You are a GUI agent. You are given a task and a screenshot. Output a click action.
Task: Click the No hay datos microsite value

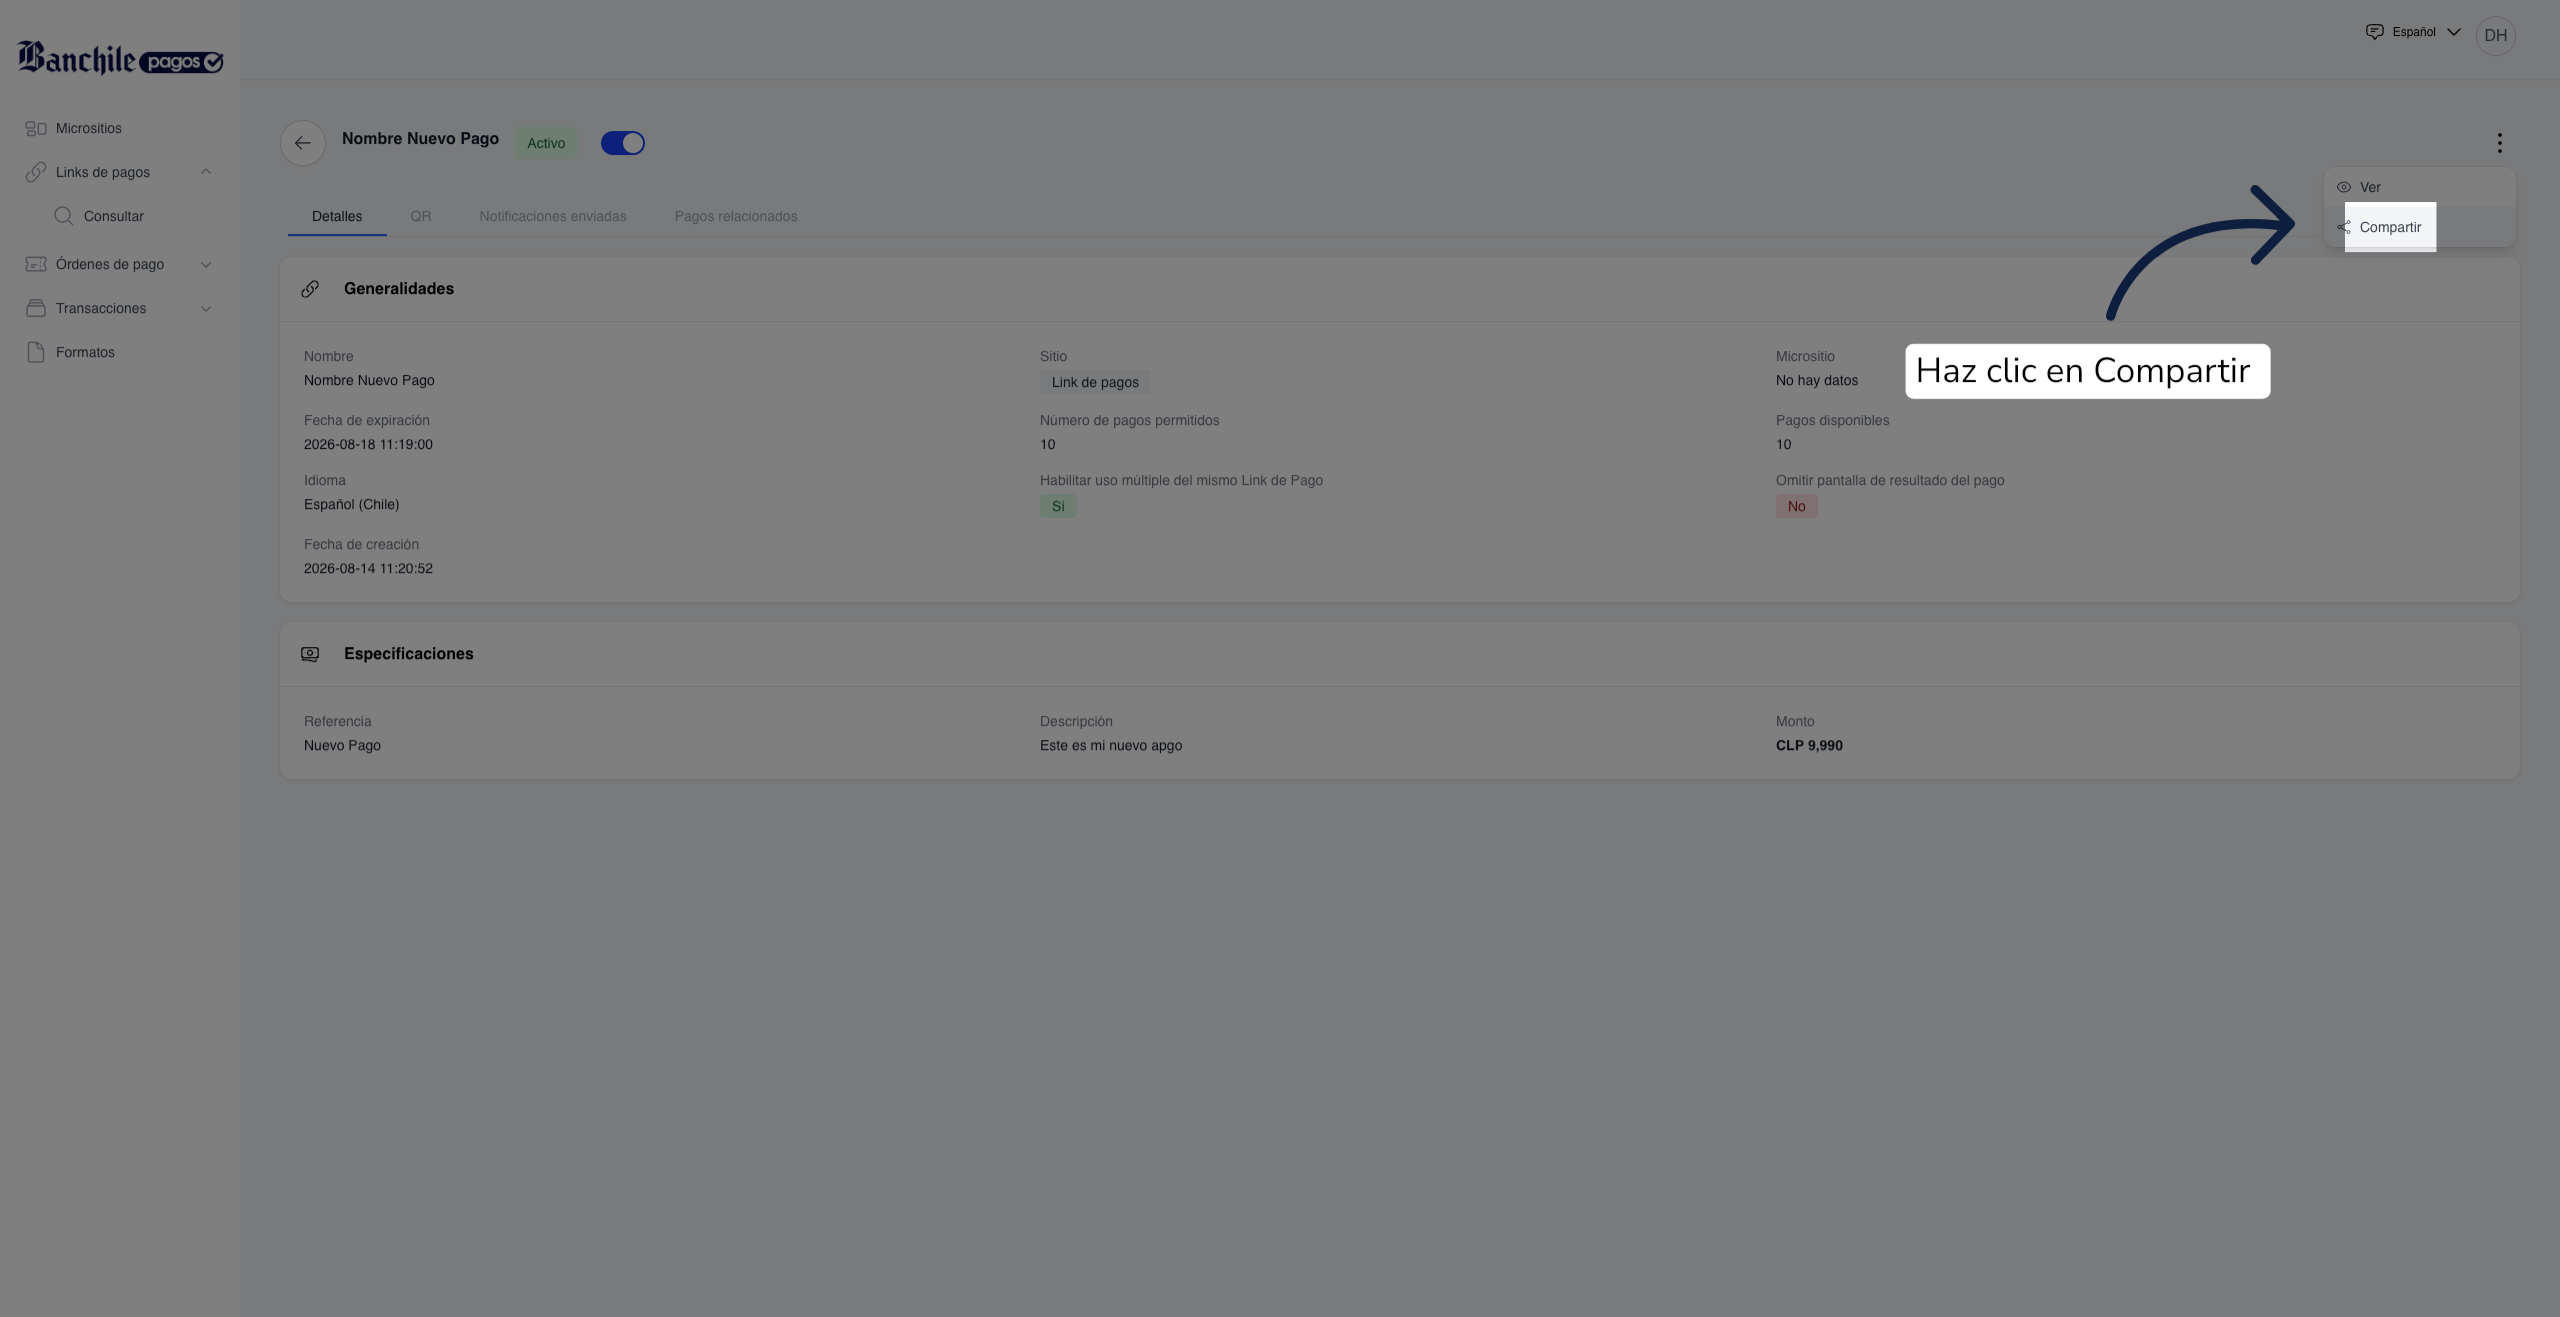1817,380
